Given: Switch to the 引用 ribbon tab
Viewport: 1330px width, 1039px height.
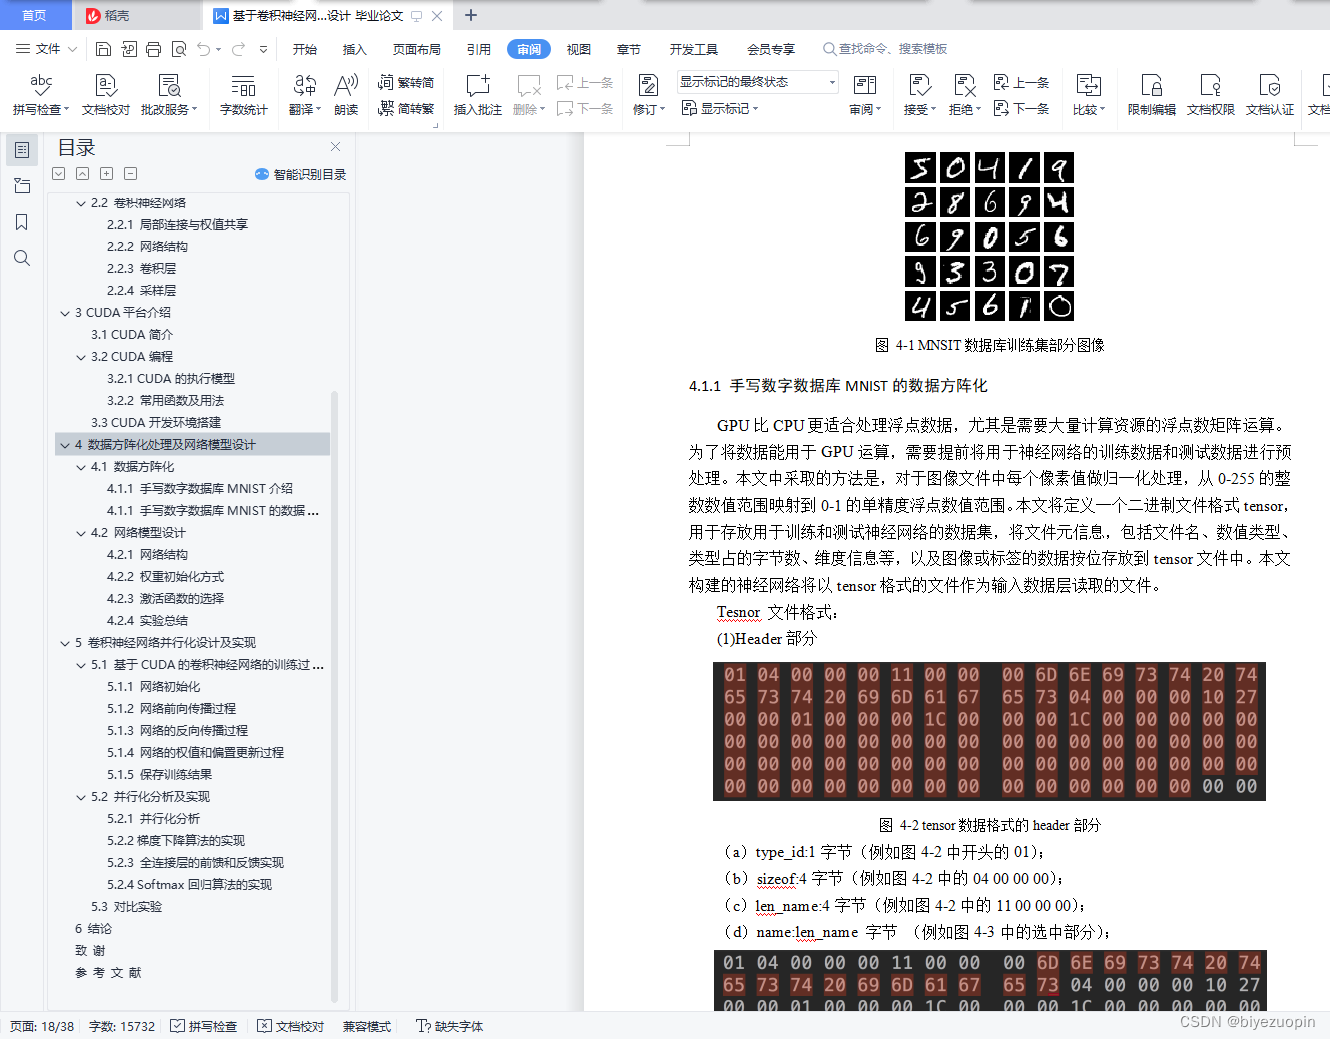Looking at the screenshot, I should pyautogui.click(x=479, y=49).
